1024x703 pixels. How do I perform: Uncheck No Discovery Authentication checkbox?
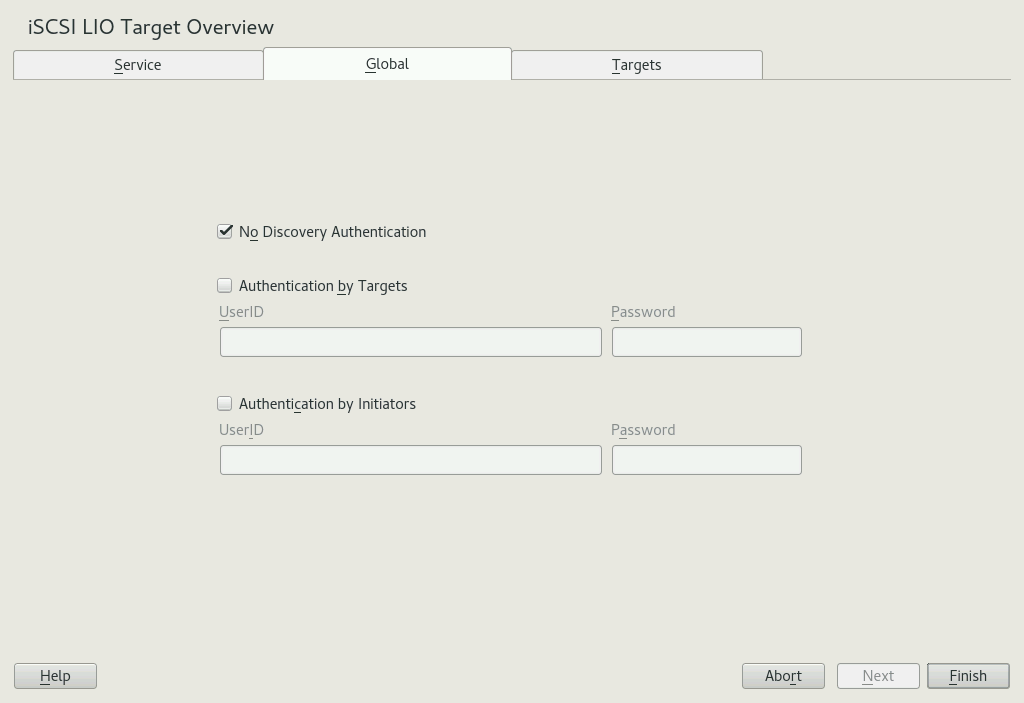(x=225, y=232)
